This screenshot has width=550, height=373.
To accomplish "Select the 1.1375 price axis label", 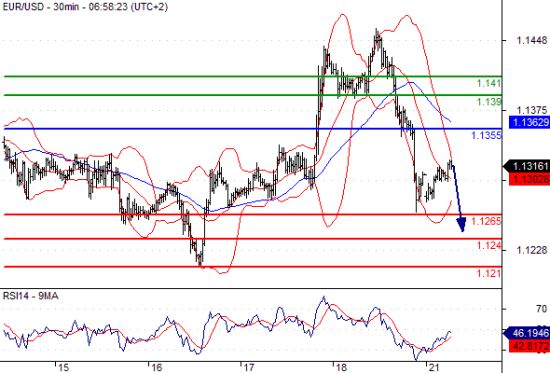I will [531, 110].
